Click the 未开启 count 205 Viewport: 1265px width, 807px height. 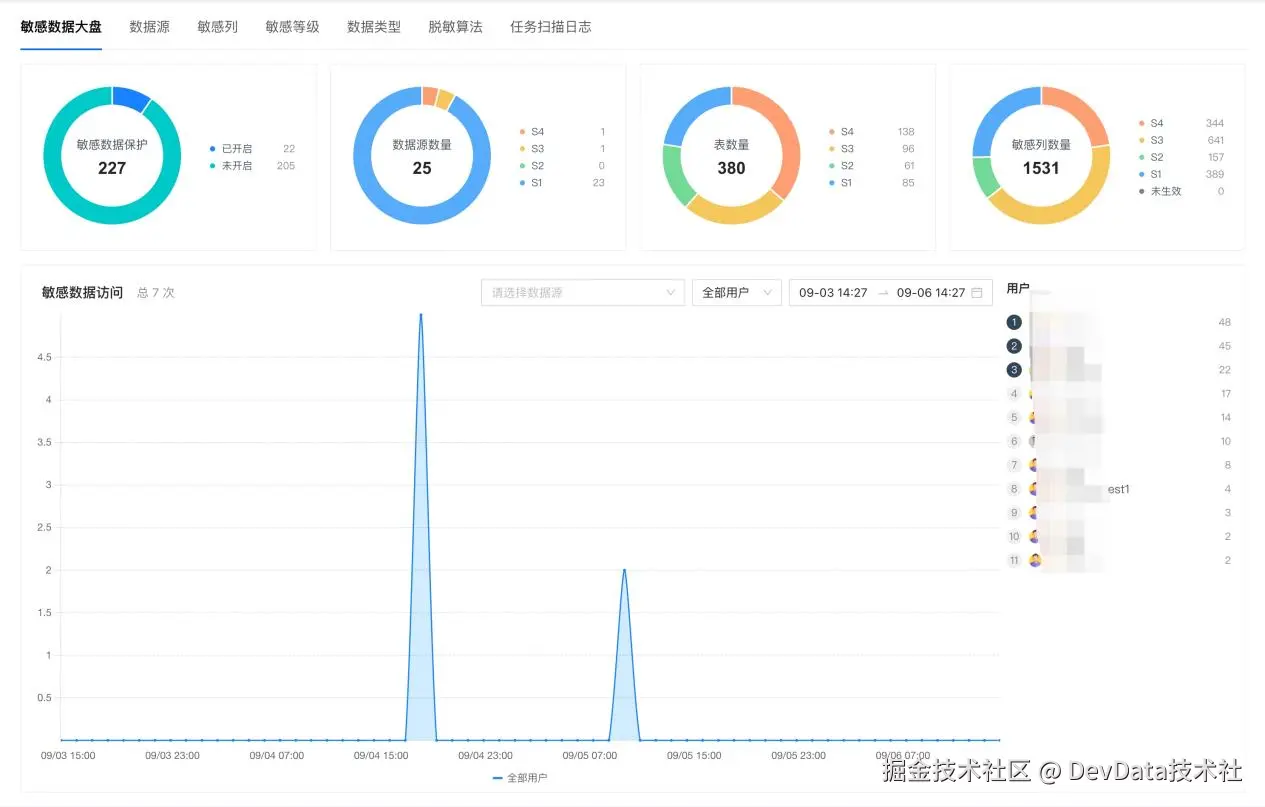point(286,166)
